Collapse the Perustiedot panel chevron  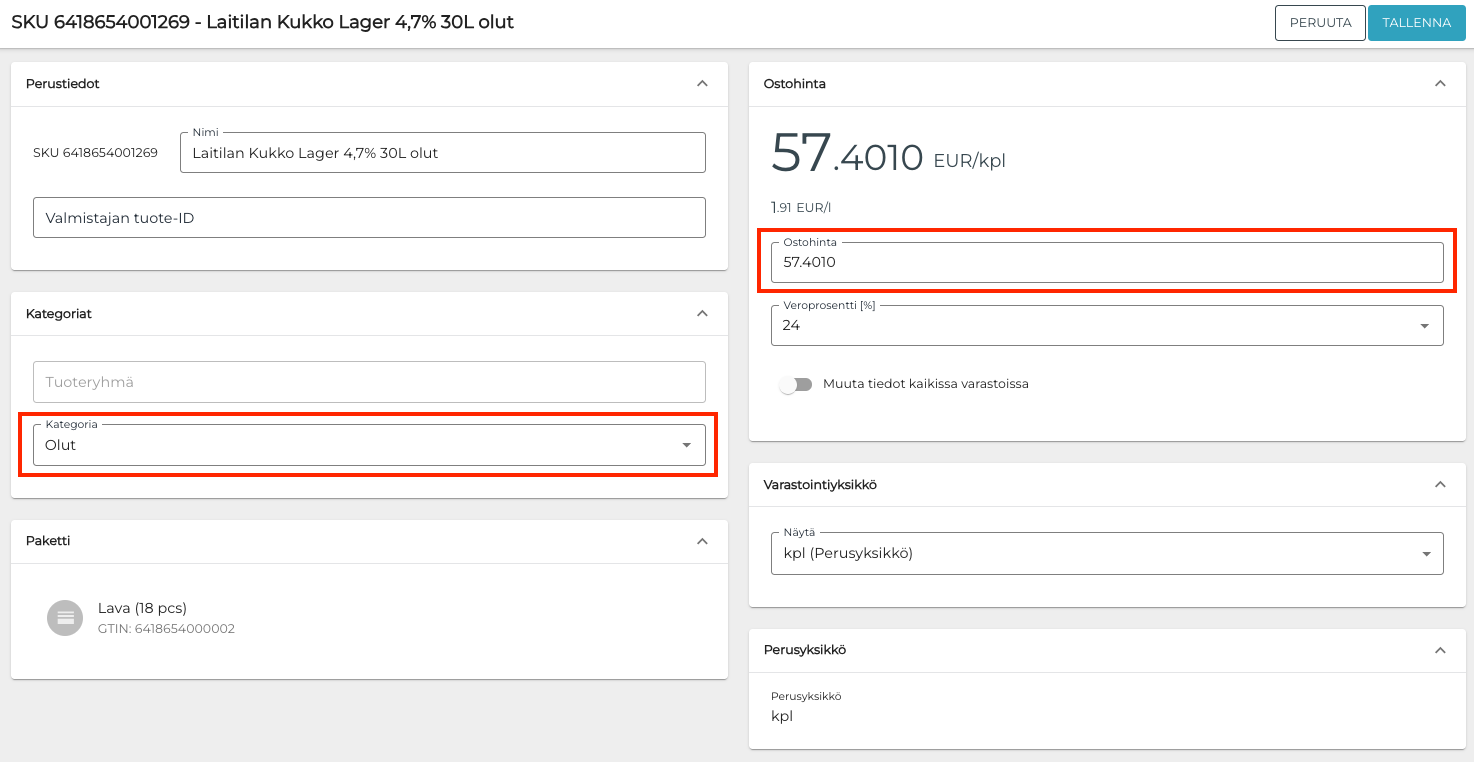pyautogui.click(x=702, y=84)
